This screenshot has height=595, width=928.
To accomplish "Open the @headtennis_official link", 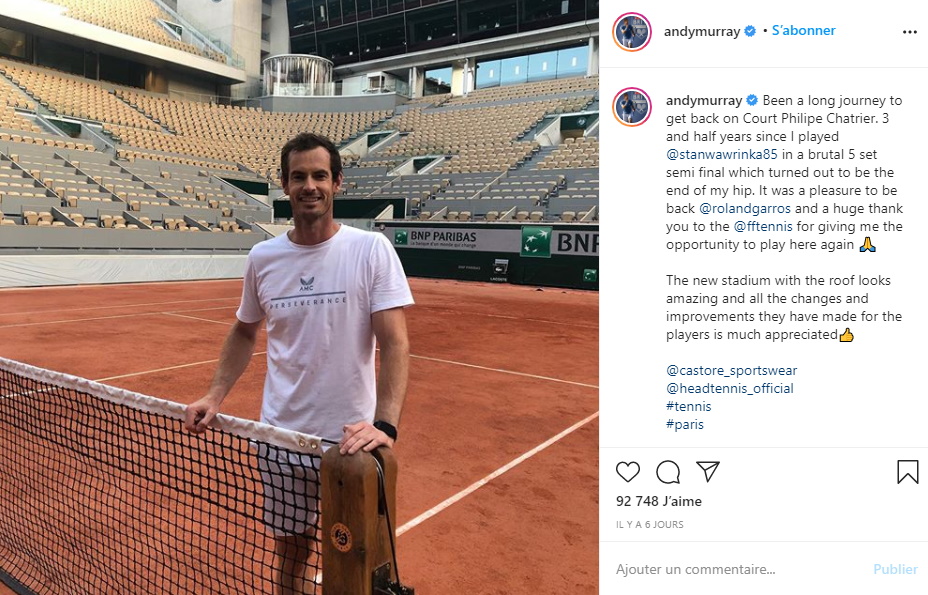I will pos(730,388).
